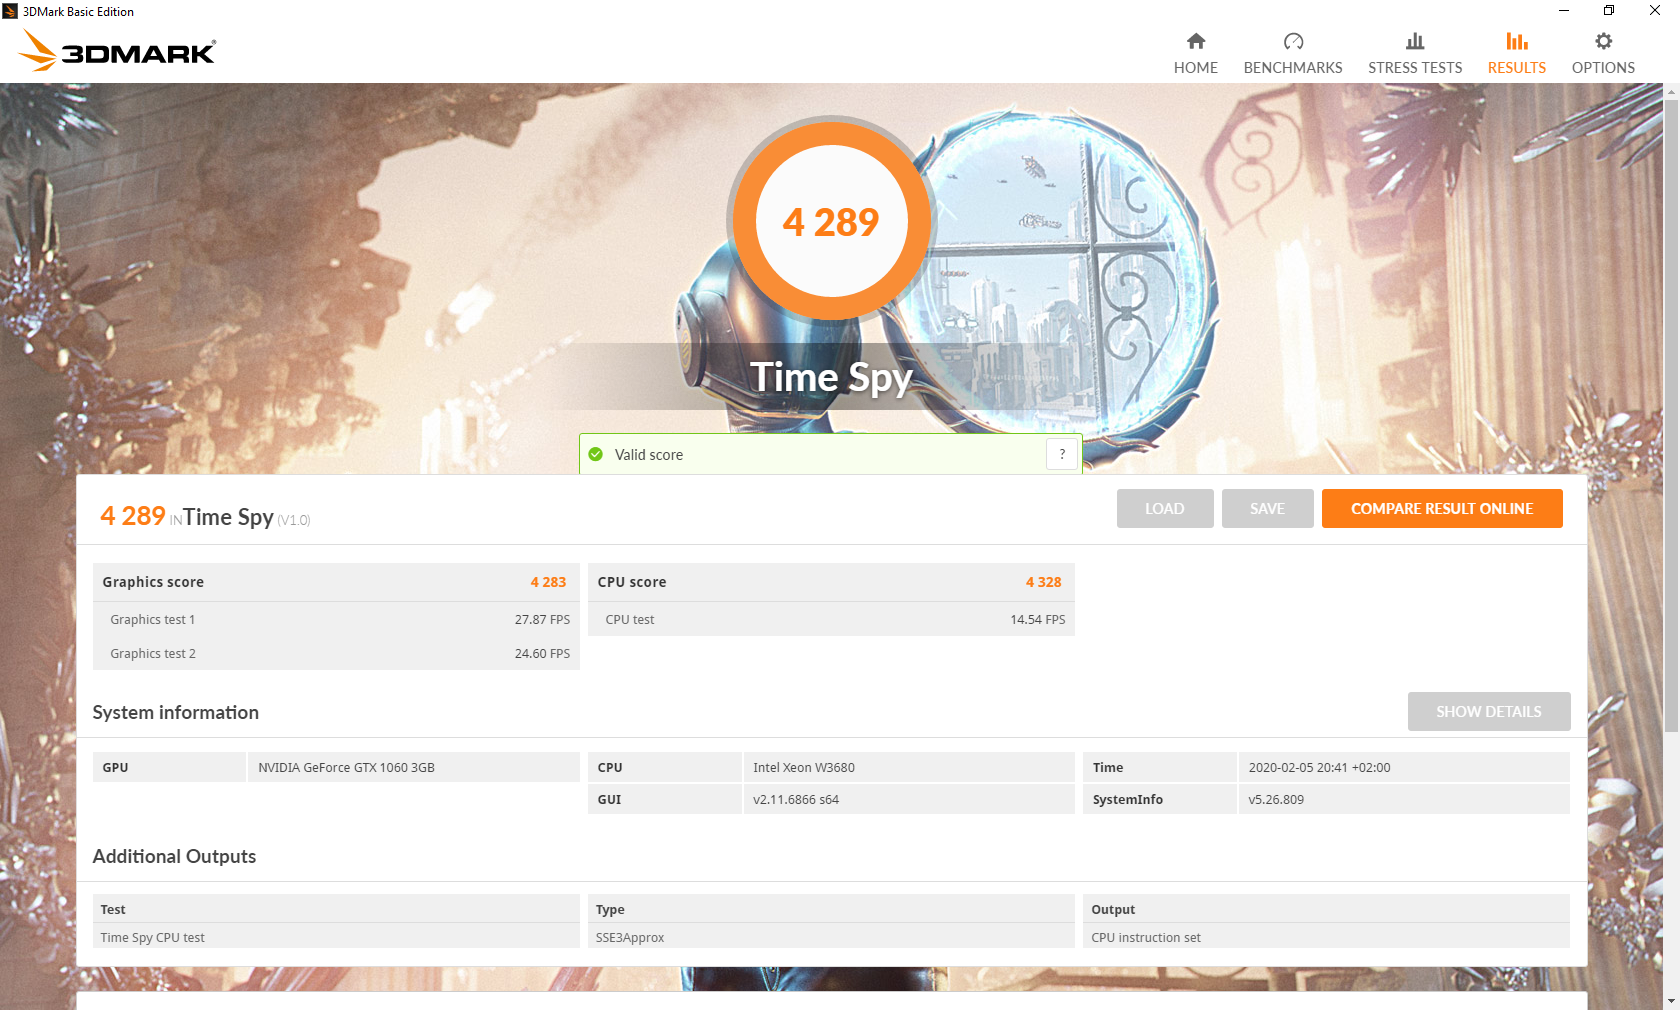Click GUI version v2.11.6866 s64
1680x1010 pixels.
(796, 799)
